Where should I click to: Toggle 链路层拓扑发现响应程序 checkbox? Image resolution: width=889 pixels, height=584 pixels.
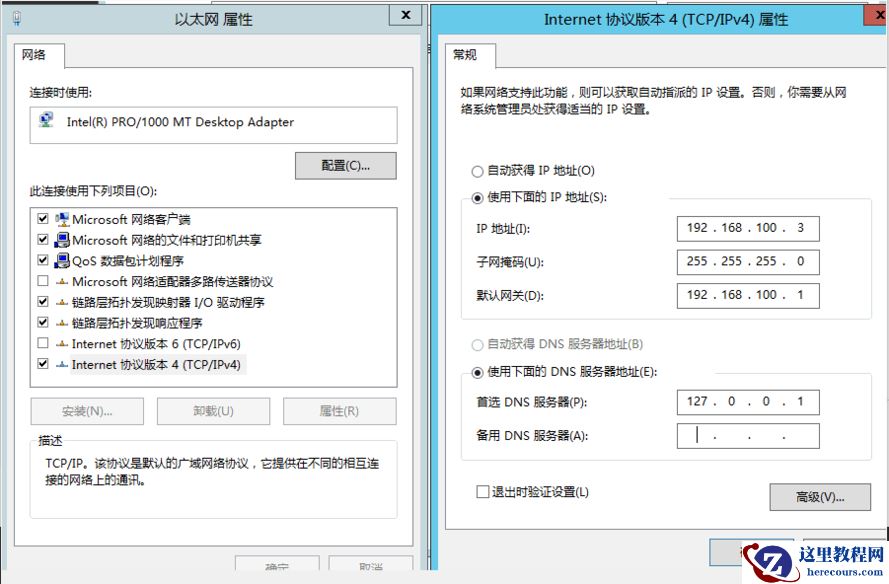[43, 322]
